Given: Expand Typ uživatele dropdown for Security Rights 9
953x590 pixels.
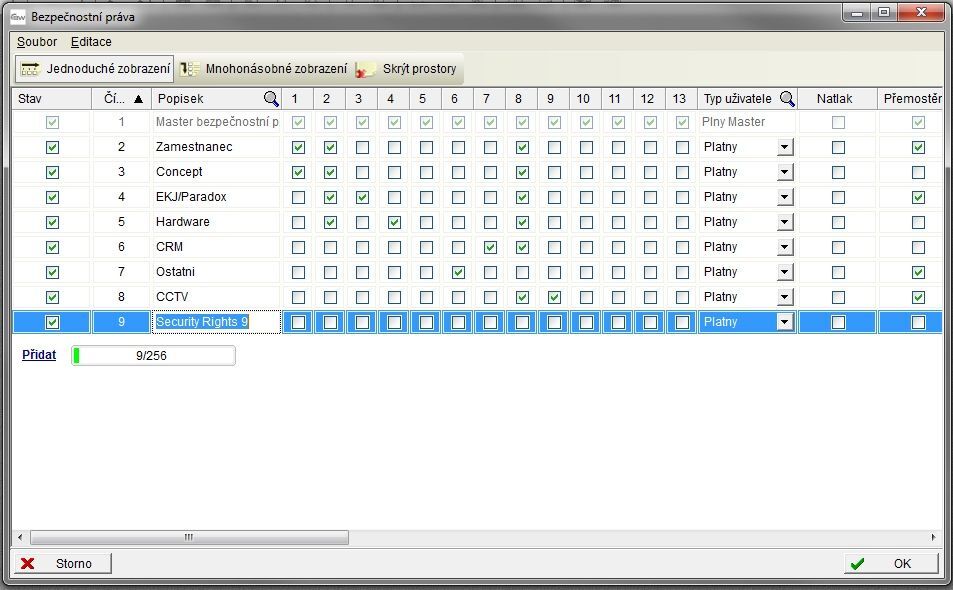Looking at the screenshot, I should point(784,322).
